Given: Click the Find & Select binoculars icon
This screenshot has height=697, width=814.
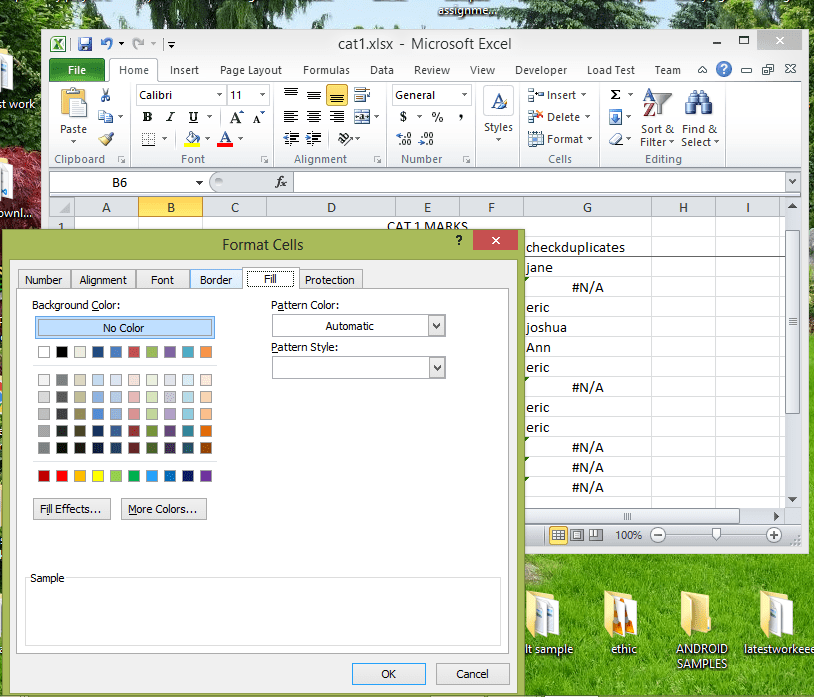Looking at the screenshot, I should pyautogui.click(x=699, y=105).
